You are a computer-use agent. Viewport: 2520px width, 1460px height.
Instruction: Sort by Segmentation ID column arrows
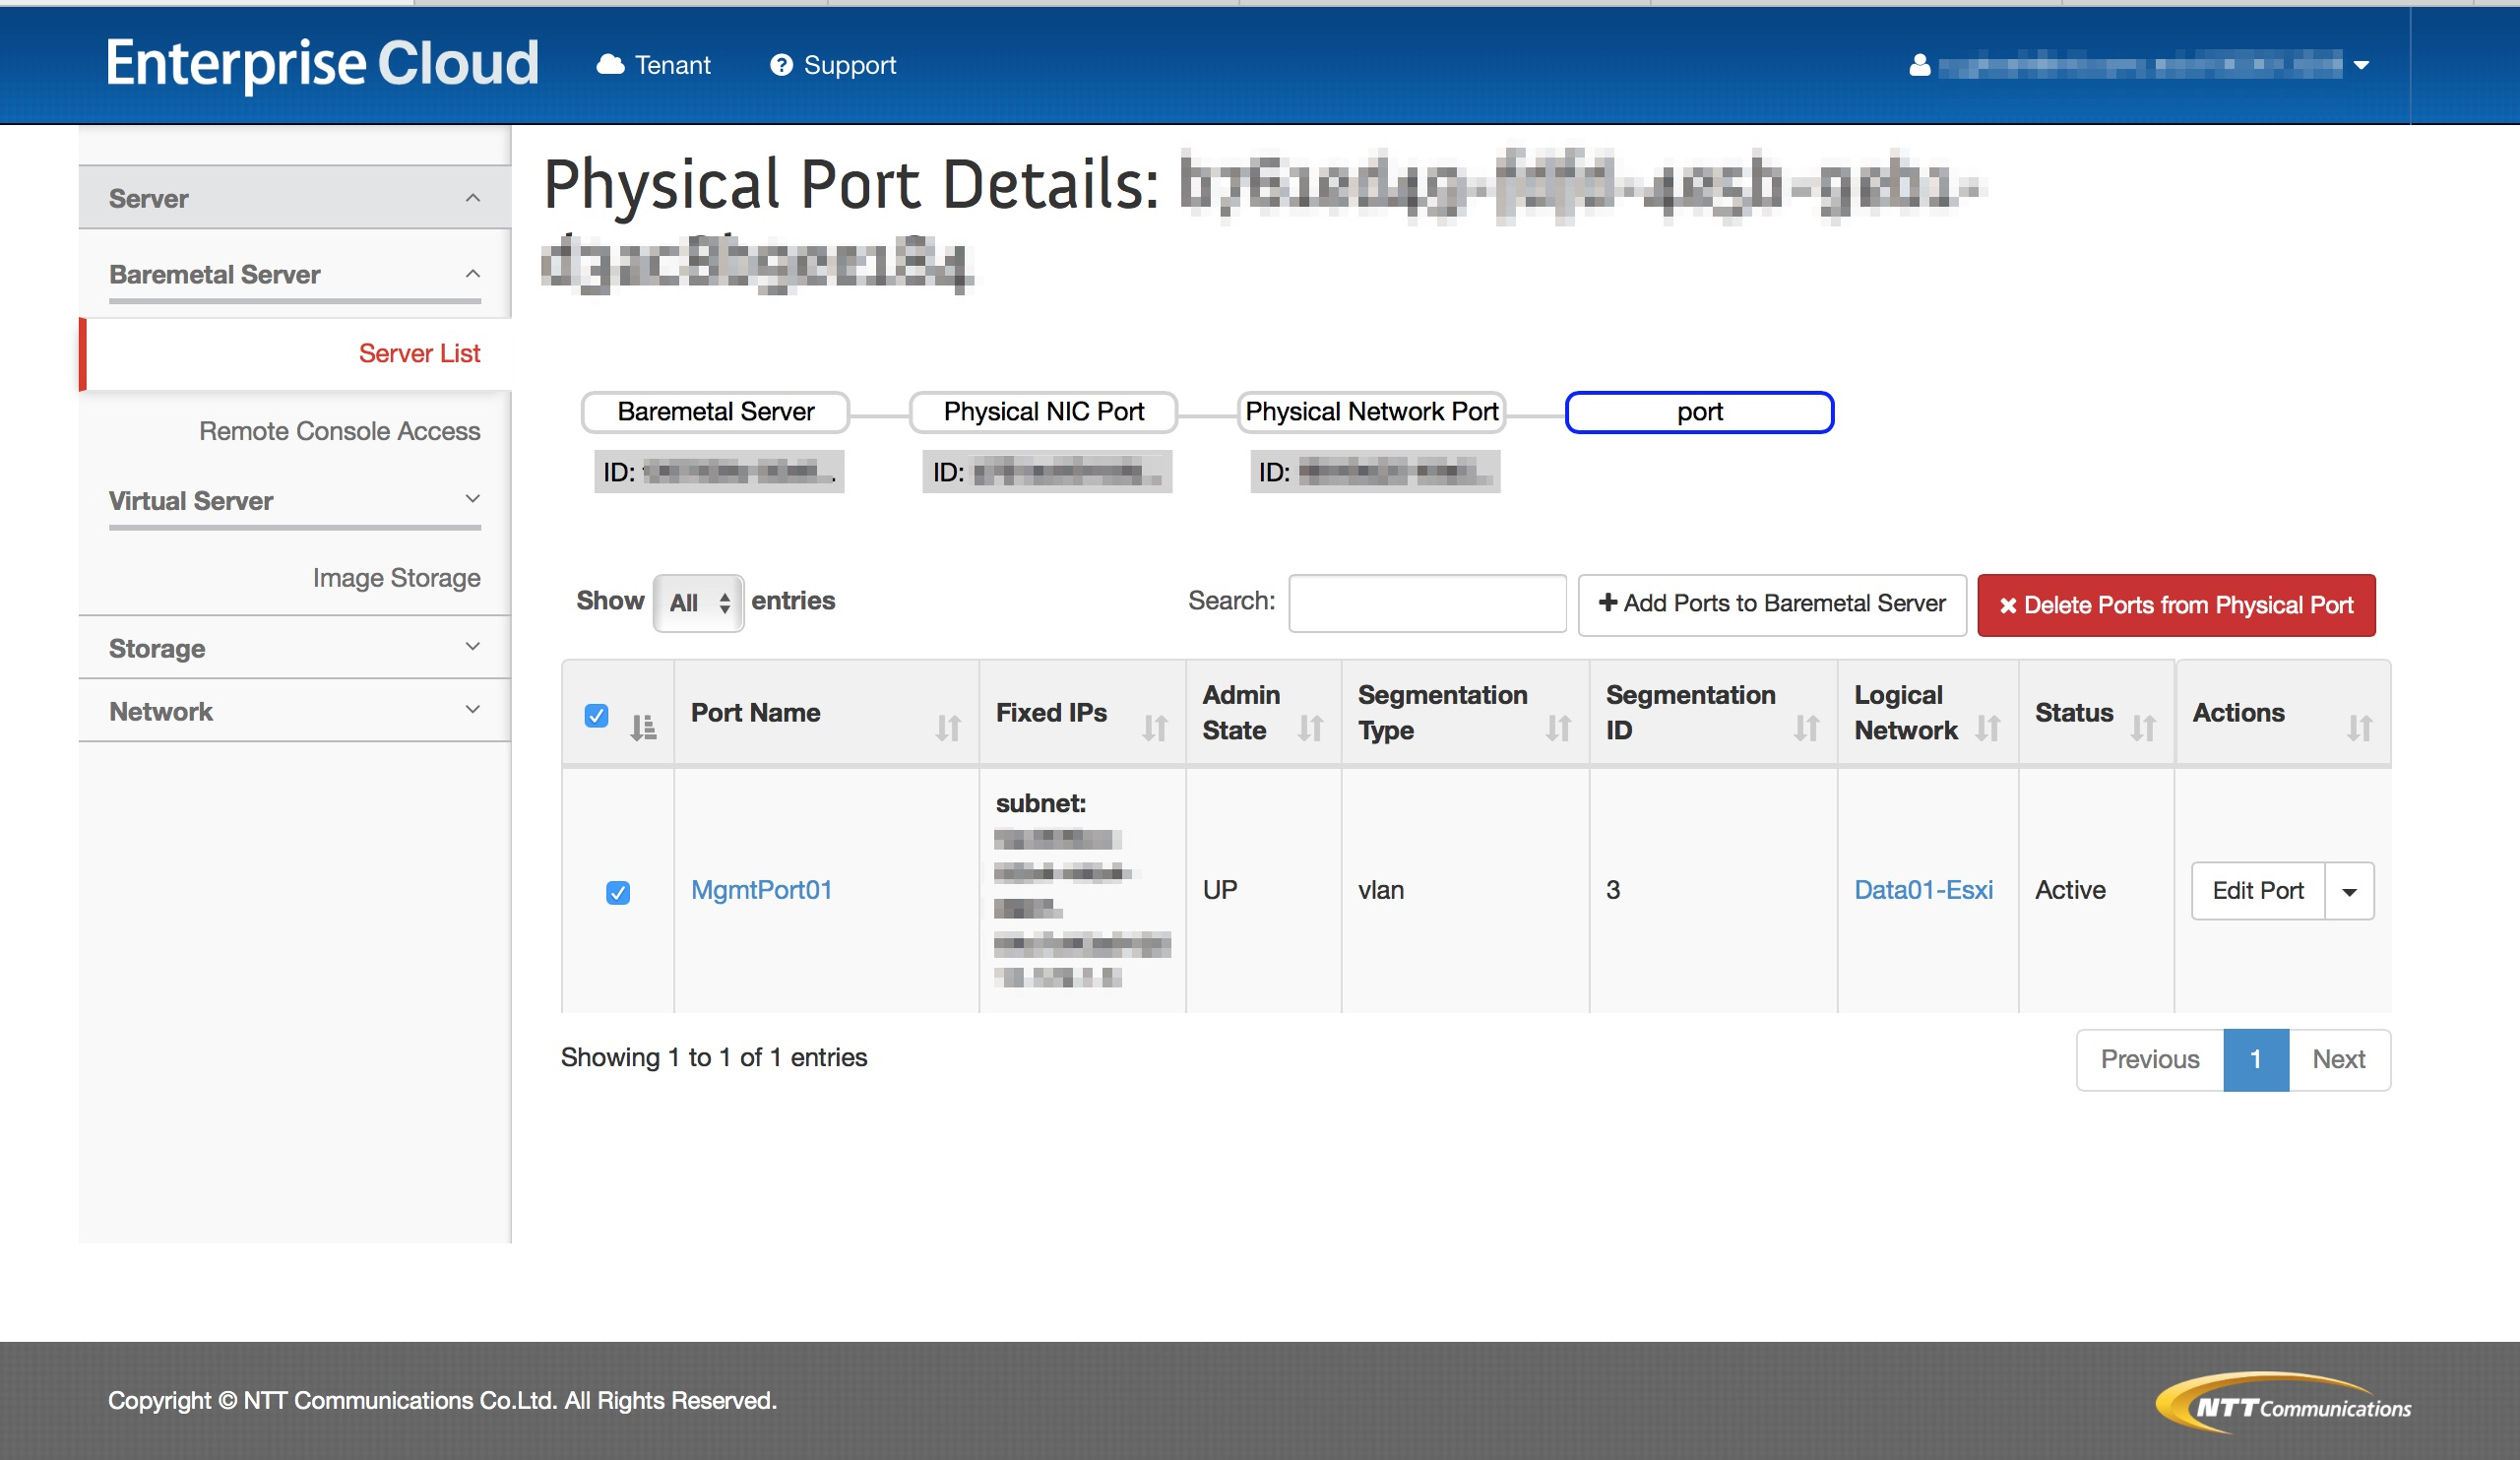[x=1805, y=727]
